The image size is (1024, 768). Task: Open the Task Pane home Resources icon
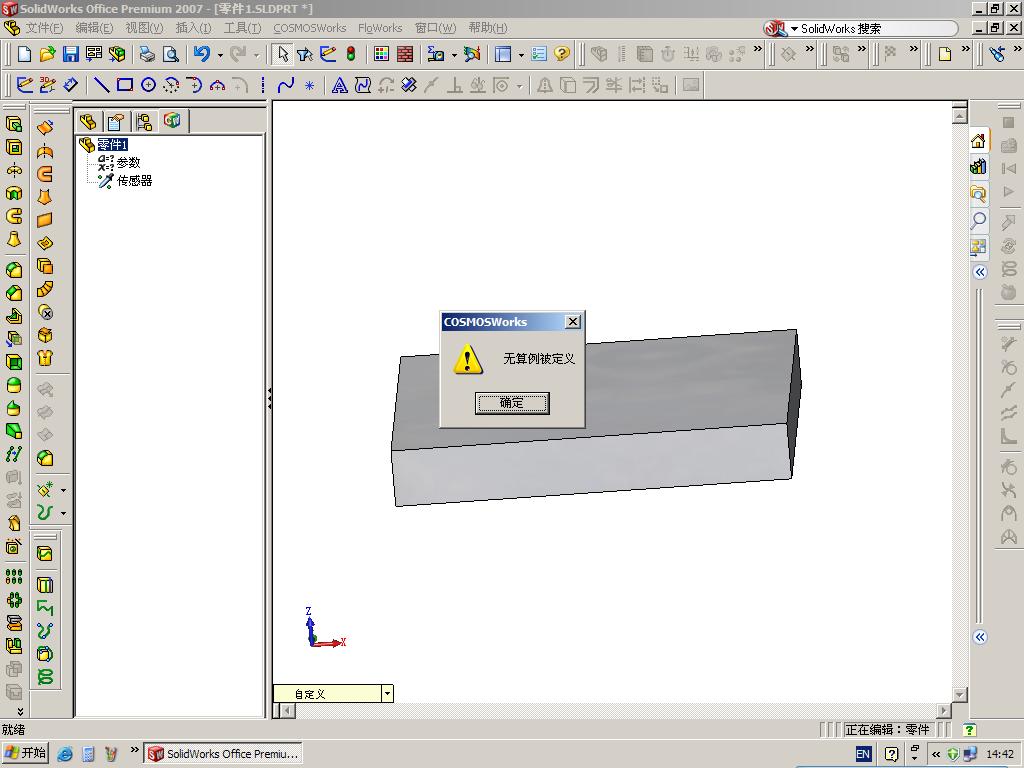click(978, 140)
